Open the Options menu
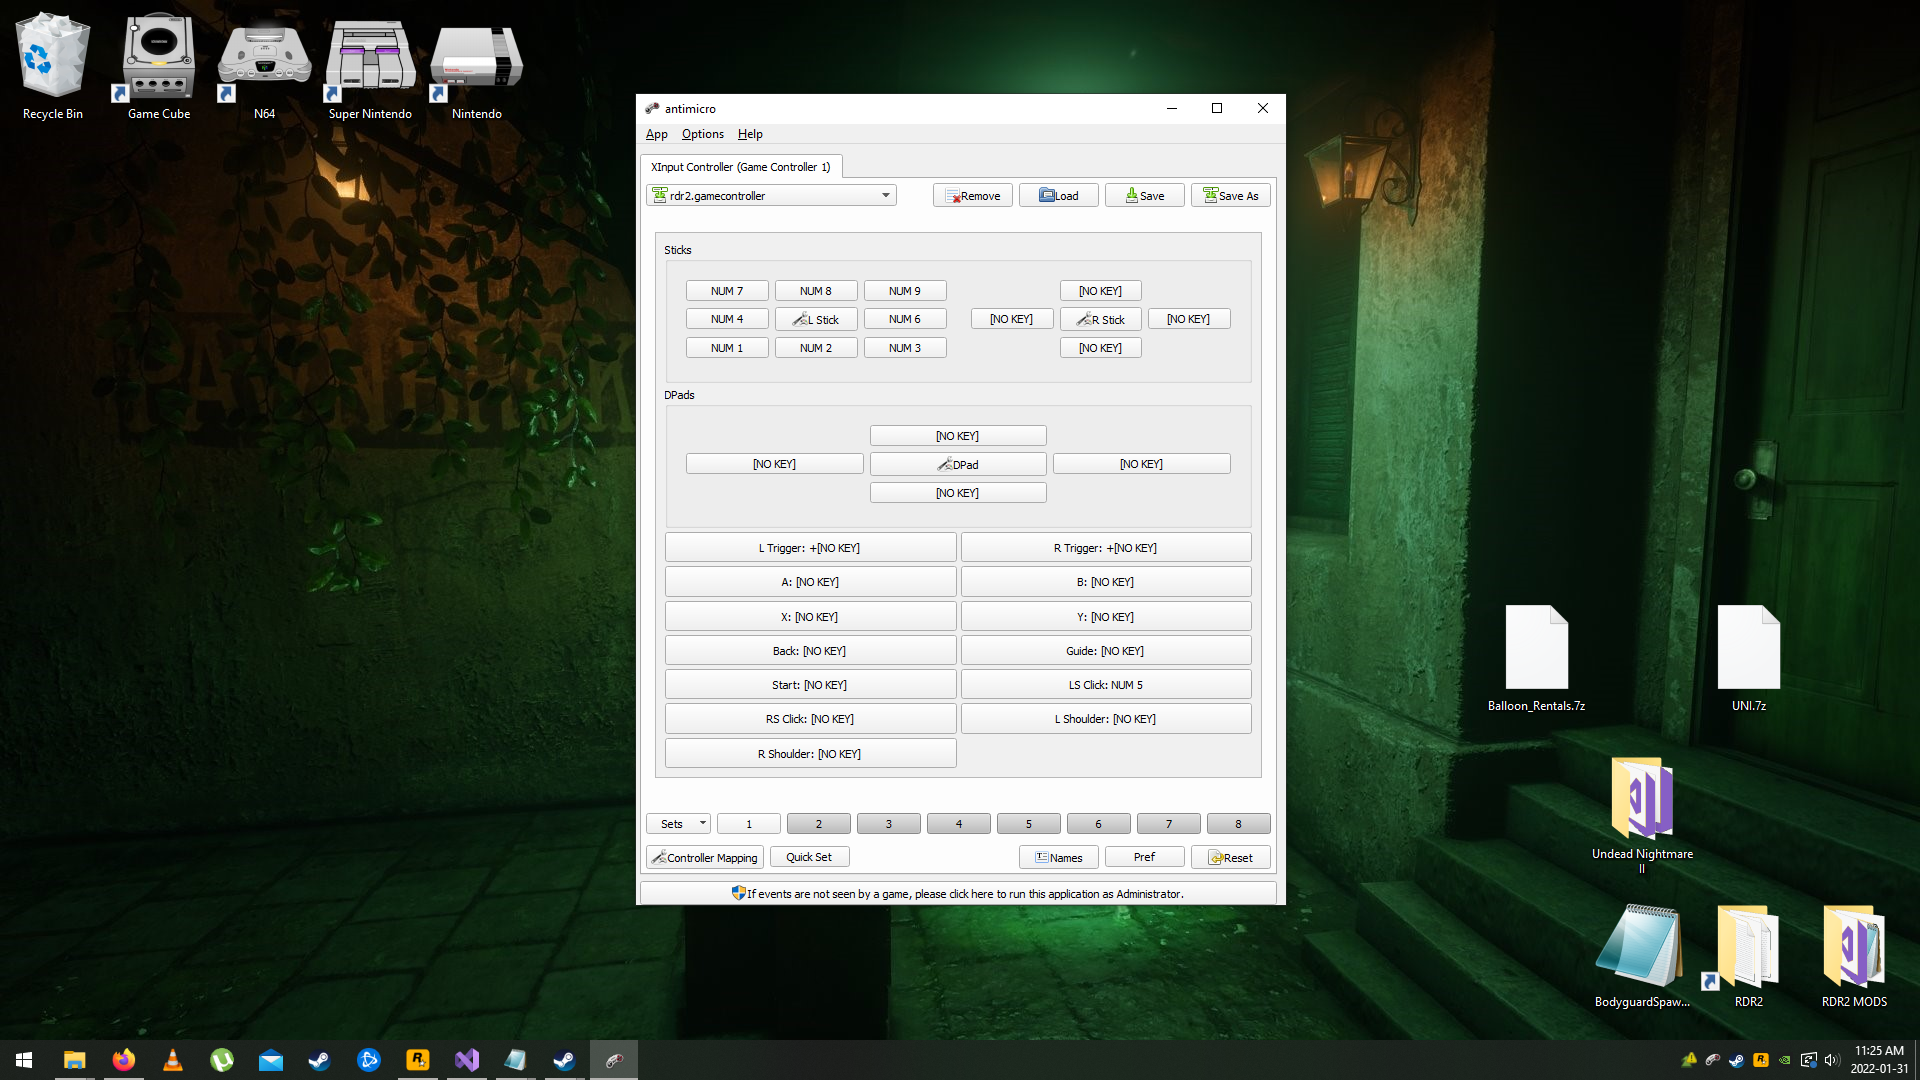This screenshot has width=1920, height=1080. tap(702, 134)
